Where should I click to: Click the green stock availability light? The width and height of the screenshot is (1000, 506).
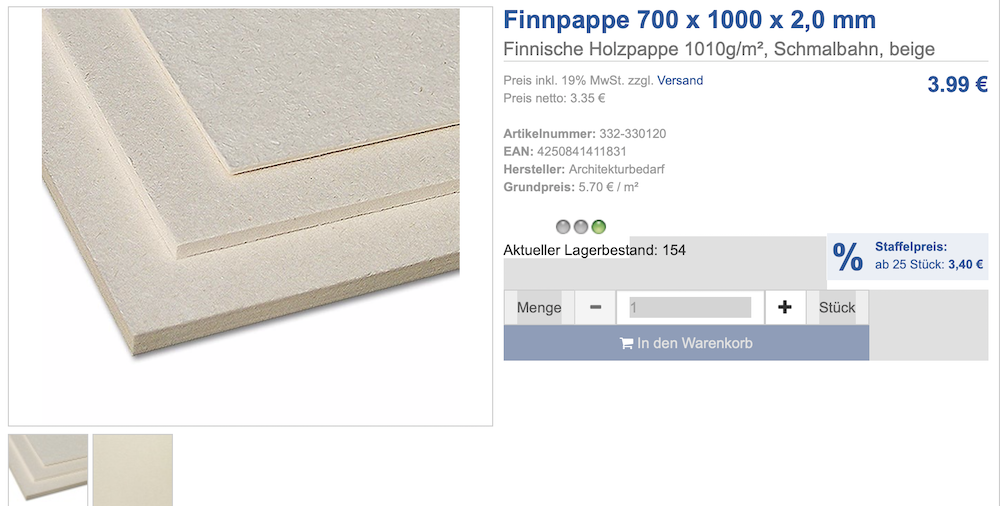[598, 227]
